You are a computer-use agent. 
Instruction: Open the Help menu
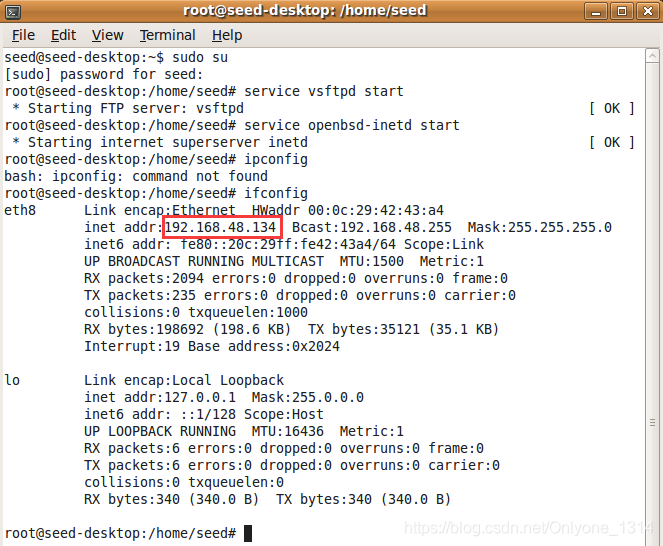click(227, 35)
